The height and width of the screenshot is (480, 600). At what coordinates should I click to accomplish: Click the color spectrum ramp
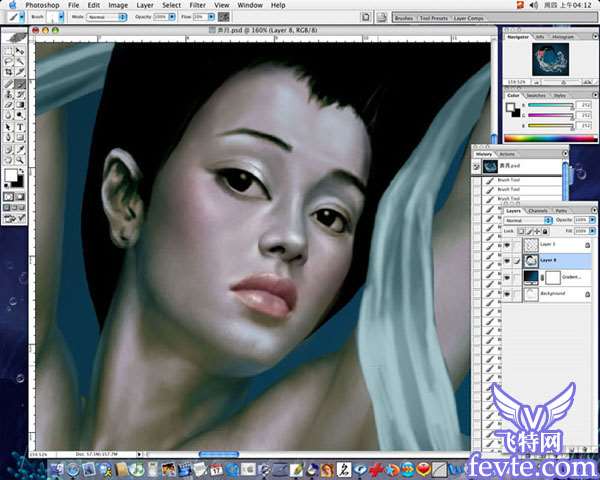[551, 139]
